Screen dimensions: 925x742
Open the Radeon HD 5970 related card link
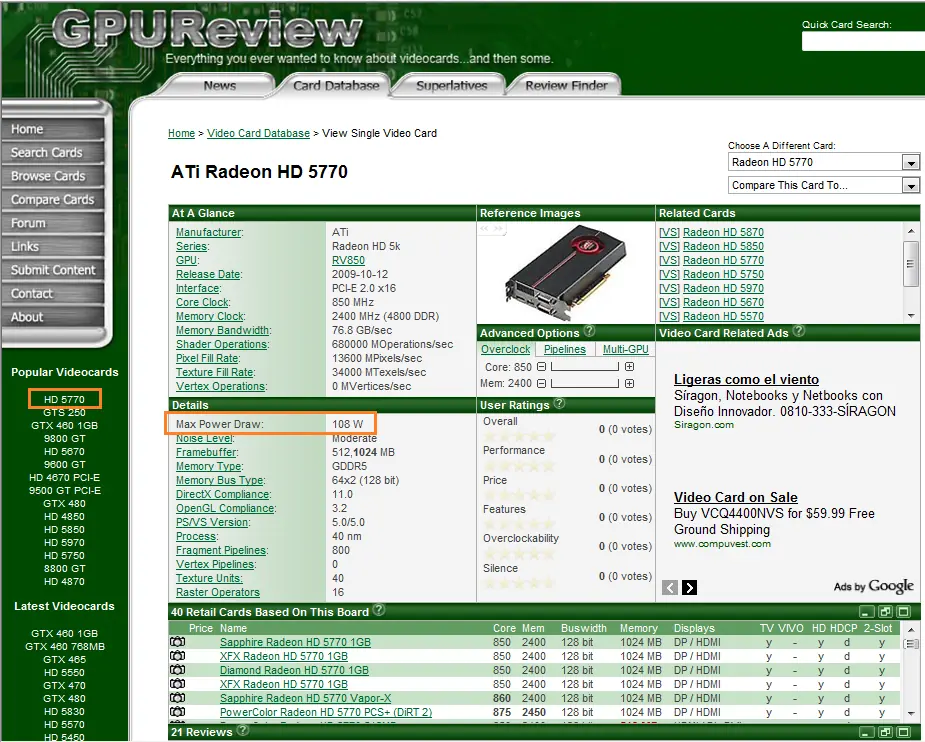[723, 288]
